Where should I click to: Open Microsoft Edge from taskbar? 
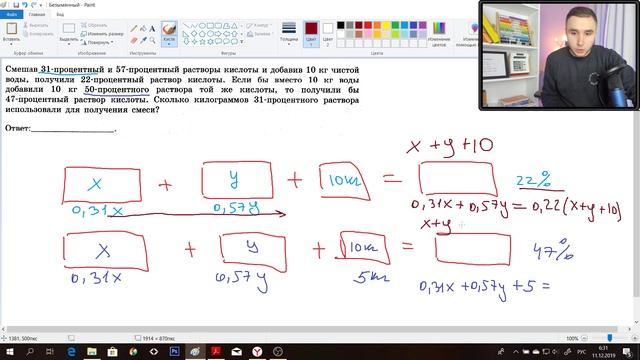tap(71, 351)
